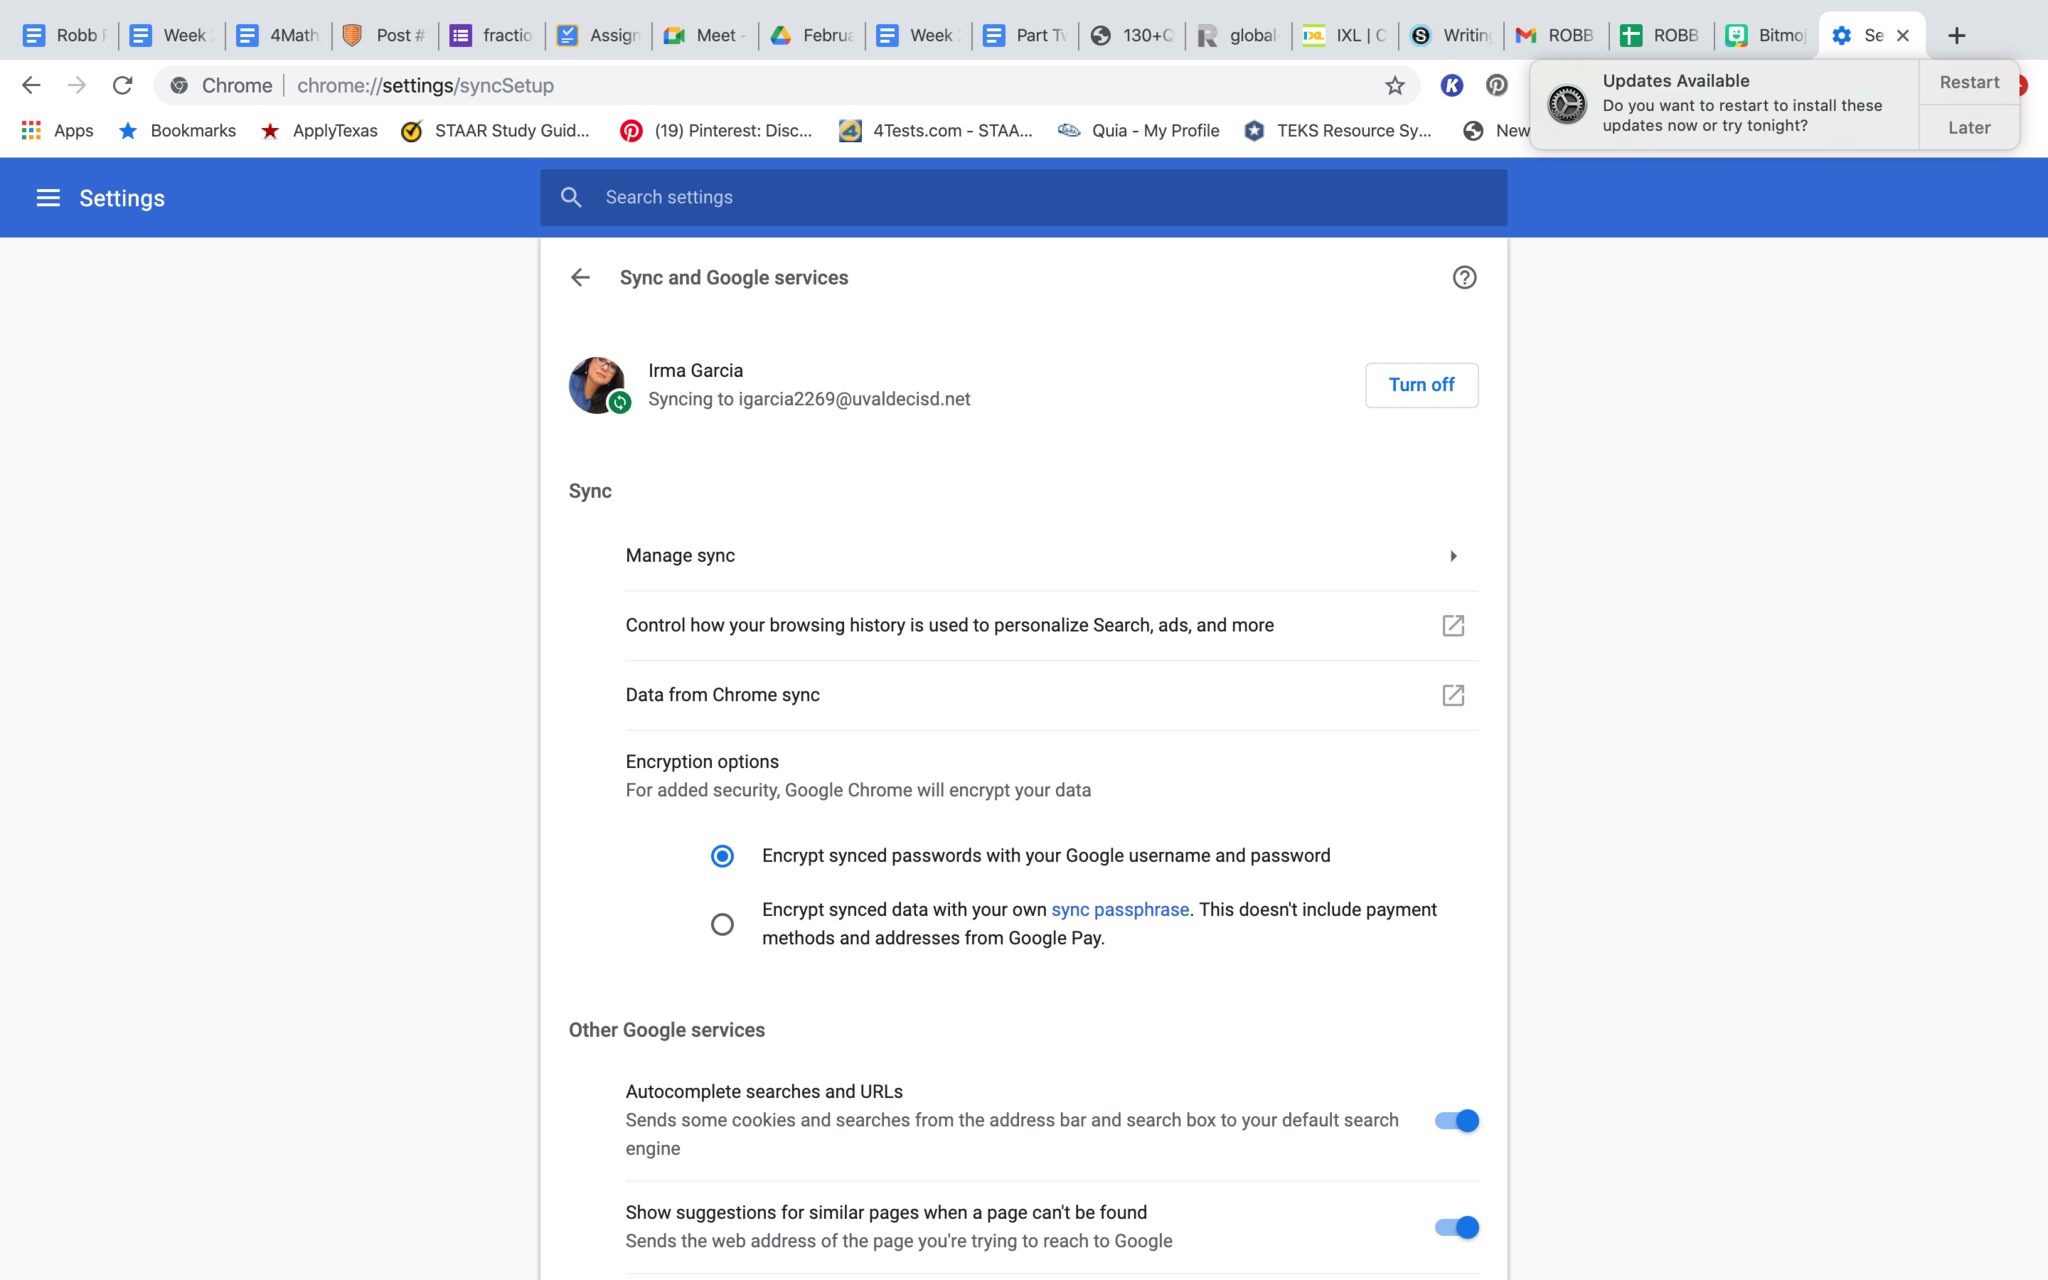Expand the Manage sync row arrow
The height and width of the screenshot is (1280, 2048).
(x=1453, y=556)
